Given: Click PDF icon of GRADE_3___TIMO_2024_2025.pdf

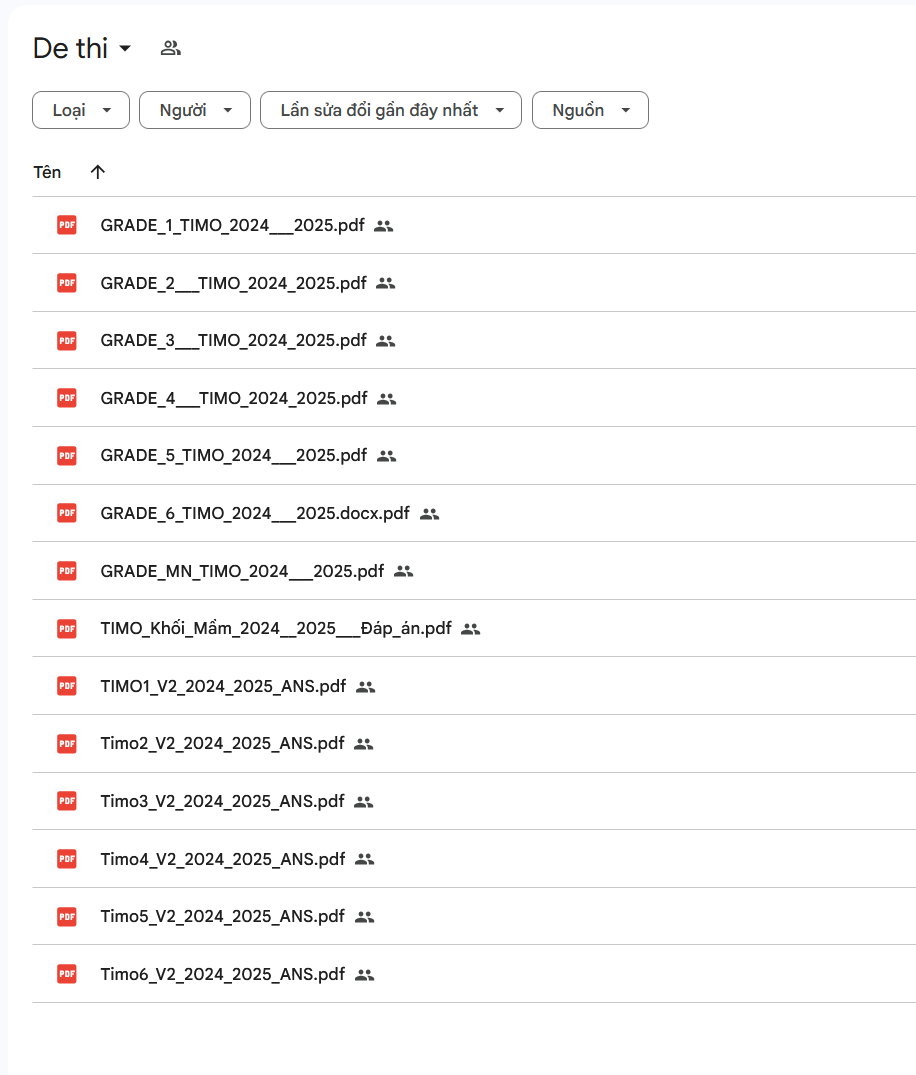Looking at the screenshot, I should 67,341.
